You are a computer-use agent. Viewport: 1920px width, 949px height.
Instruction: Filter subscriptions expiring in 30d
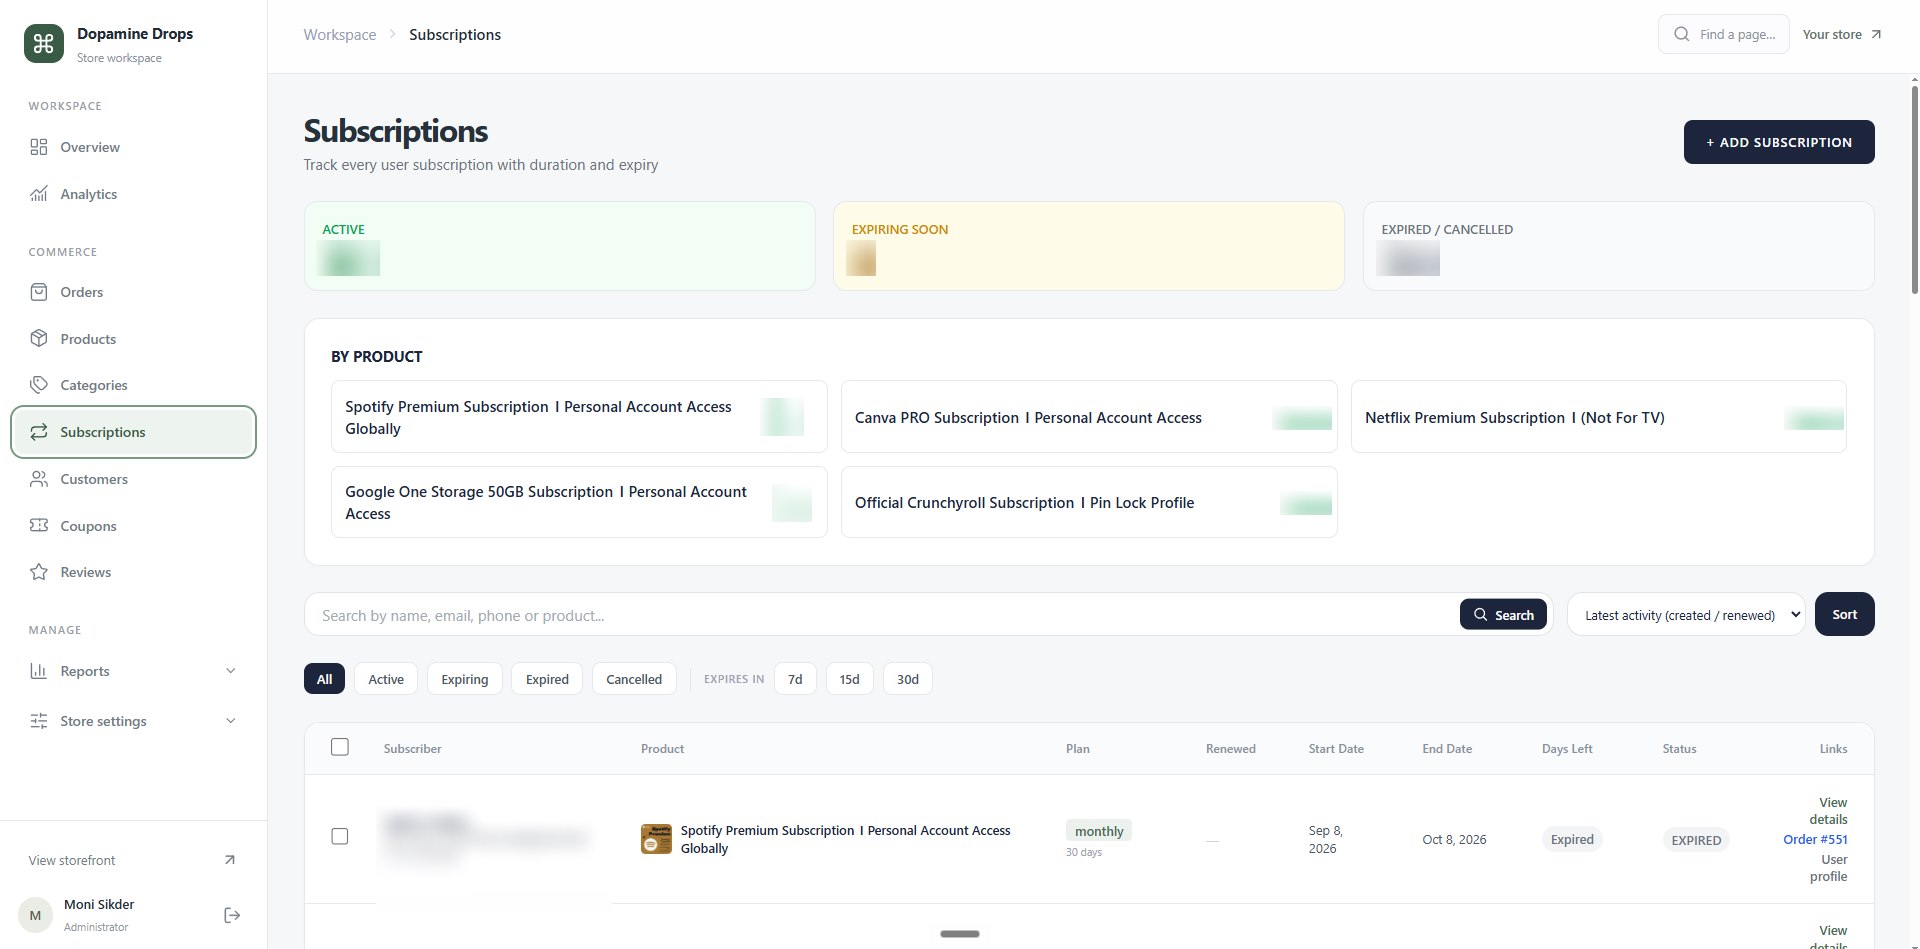click(x=908, y=679)
